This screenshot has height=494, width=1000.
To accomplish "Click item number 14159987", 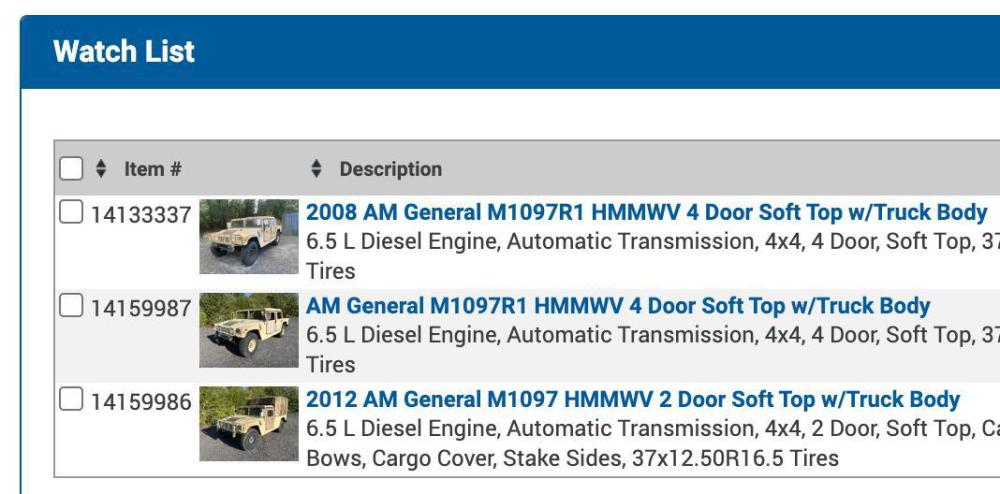I will 141,308.
